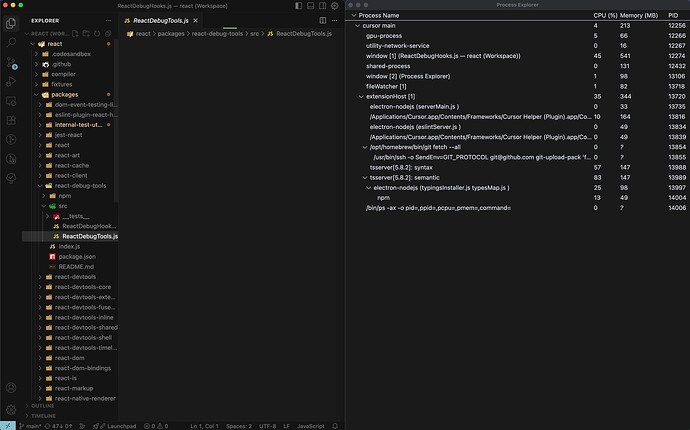
Task: Split the editor to the right
Action: [x=323, y=20]
